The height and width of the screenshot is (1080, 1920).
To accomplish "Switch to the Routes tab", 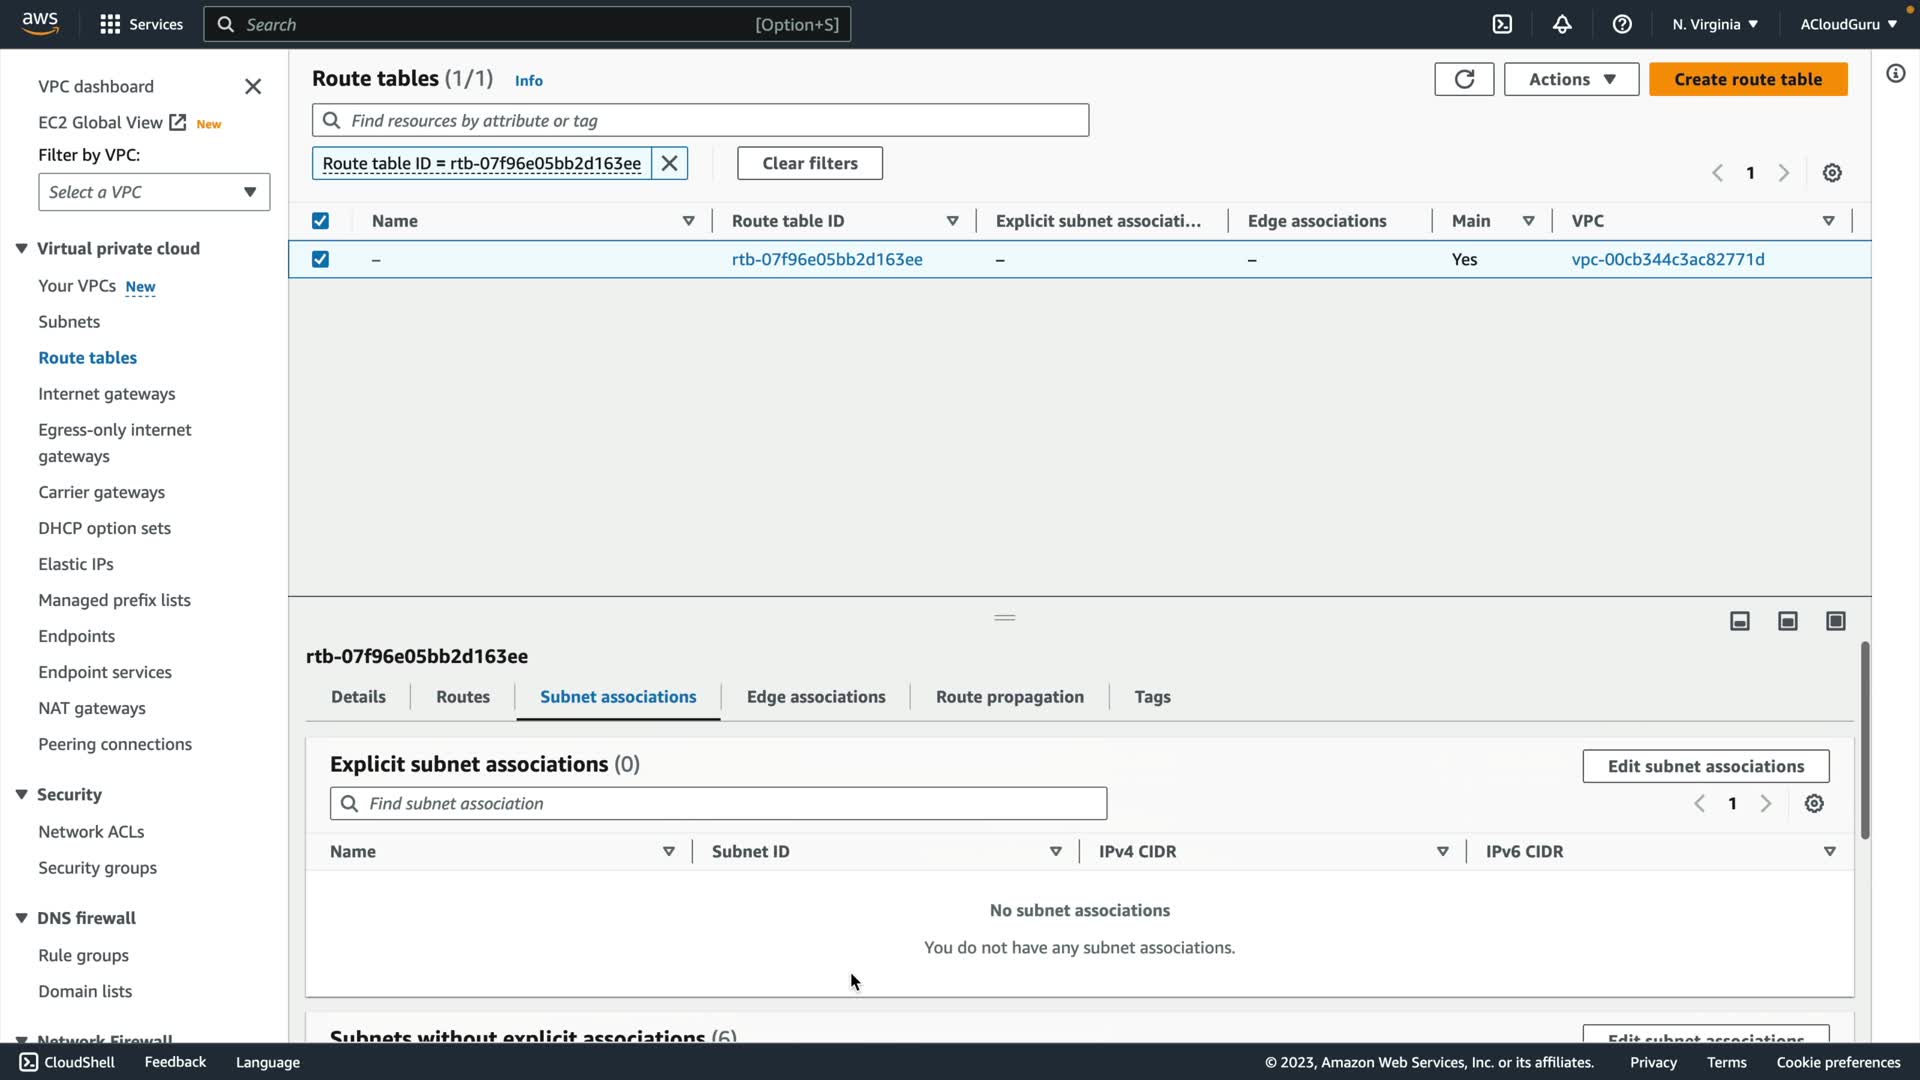I will point(463,697).
